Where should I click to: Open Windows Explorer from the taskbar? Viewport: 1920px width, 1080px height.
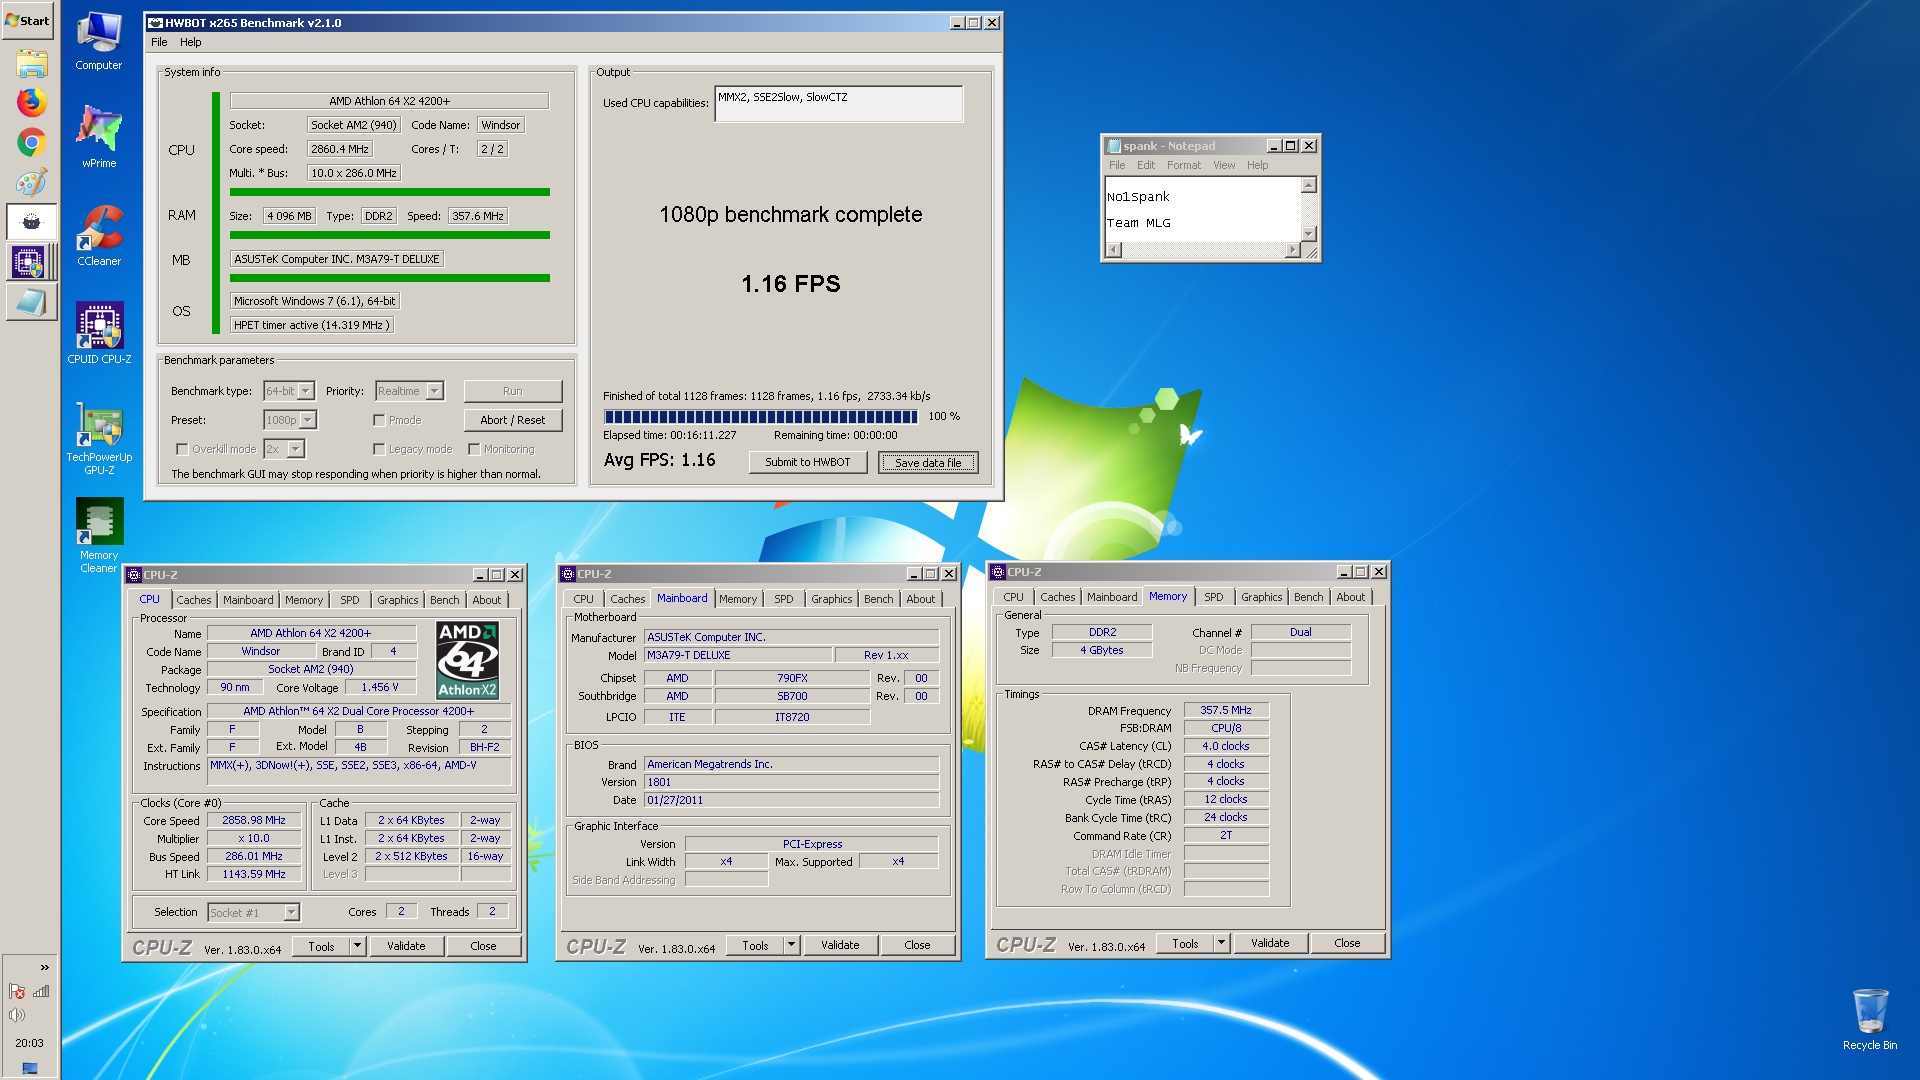coord(31,63)
